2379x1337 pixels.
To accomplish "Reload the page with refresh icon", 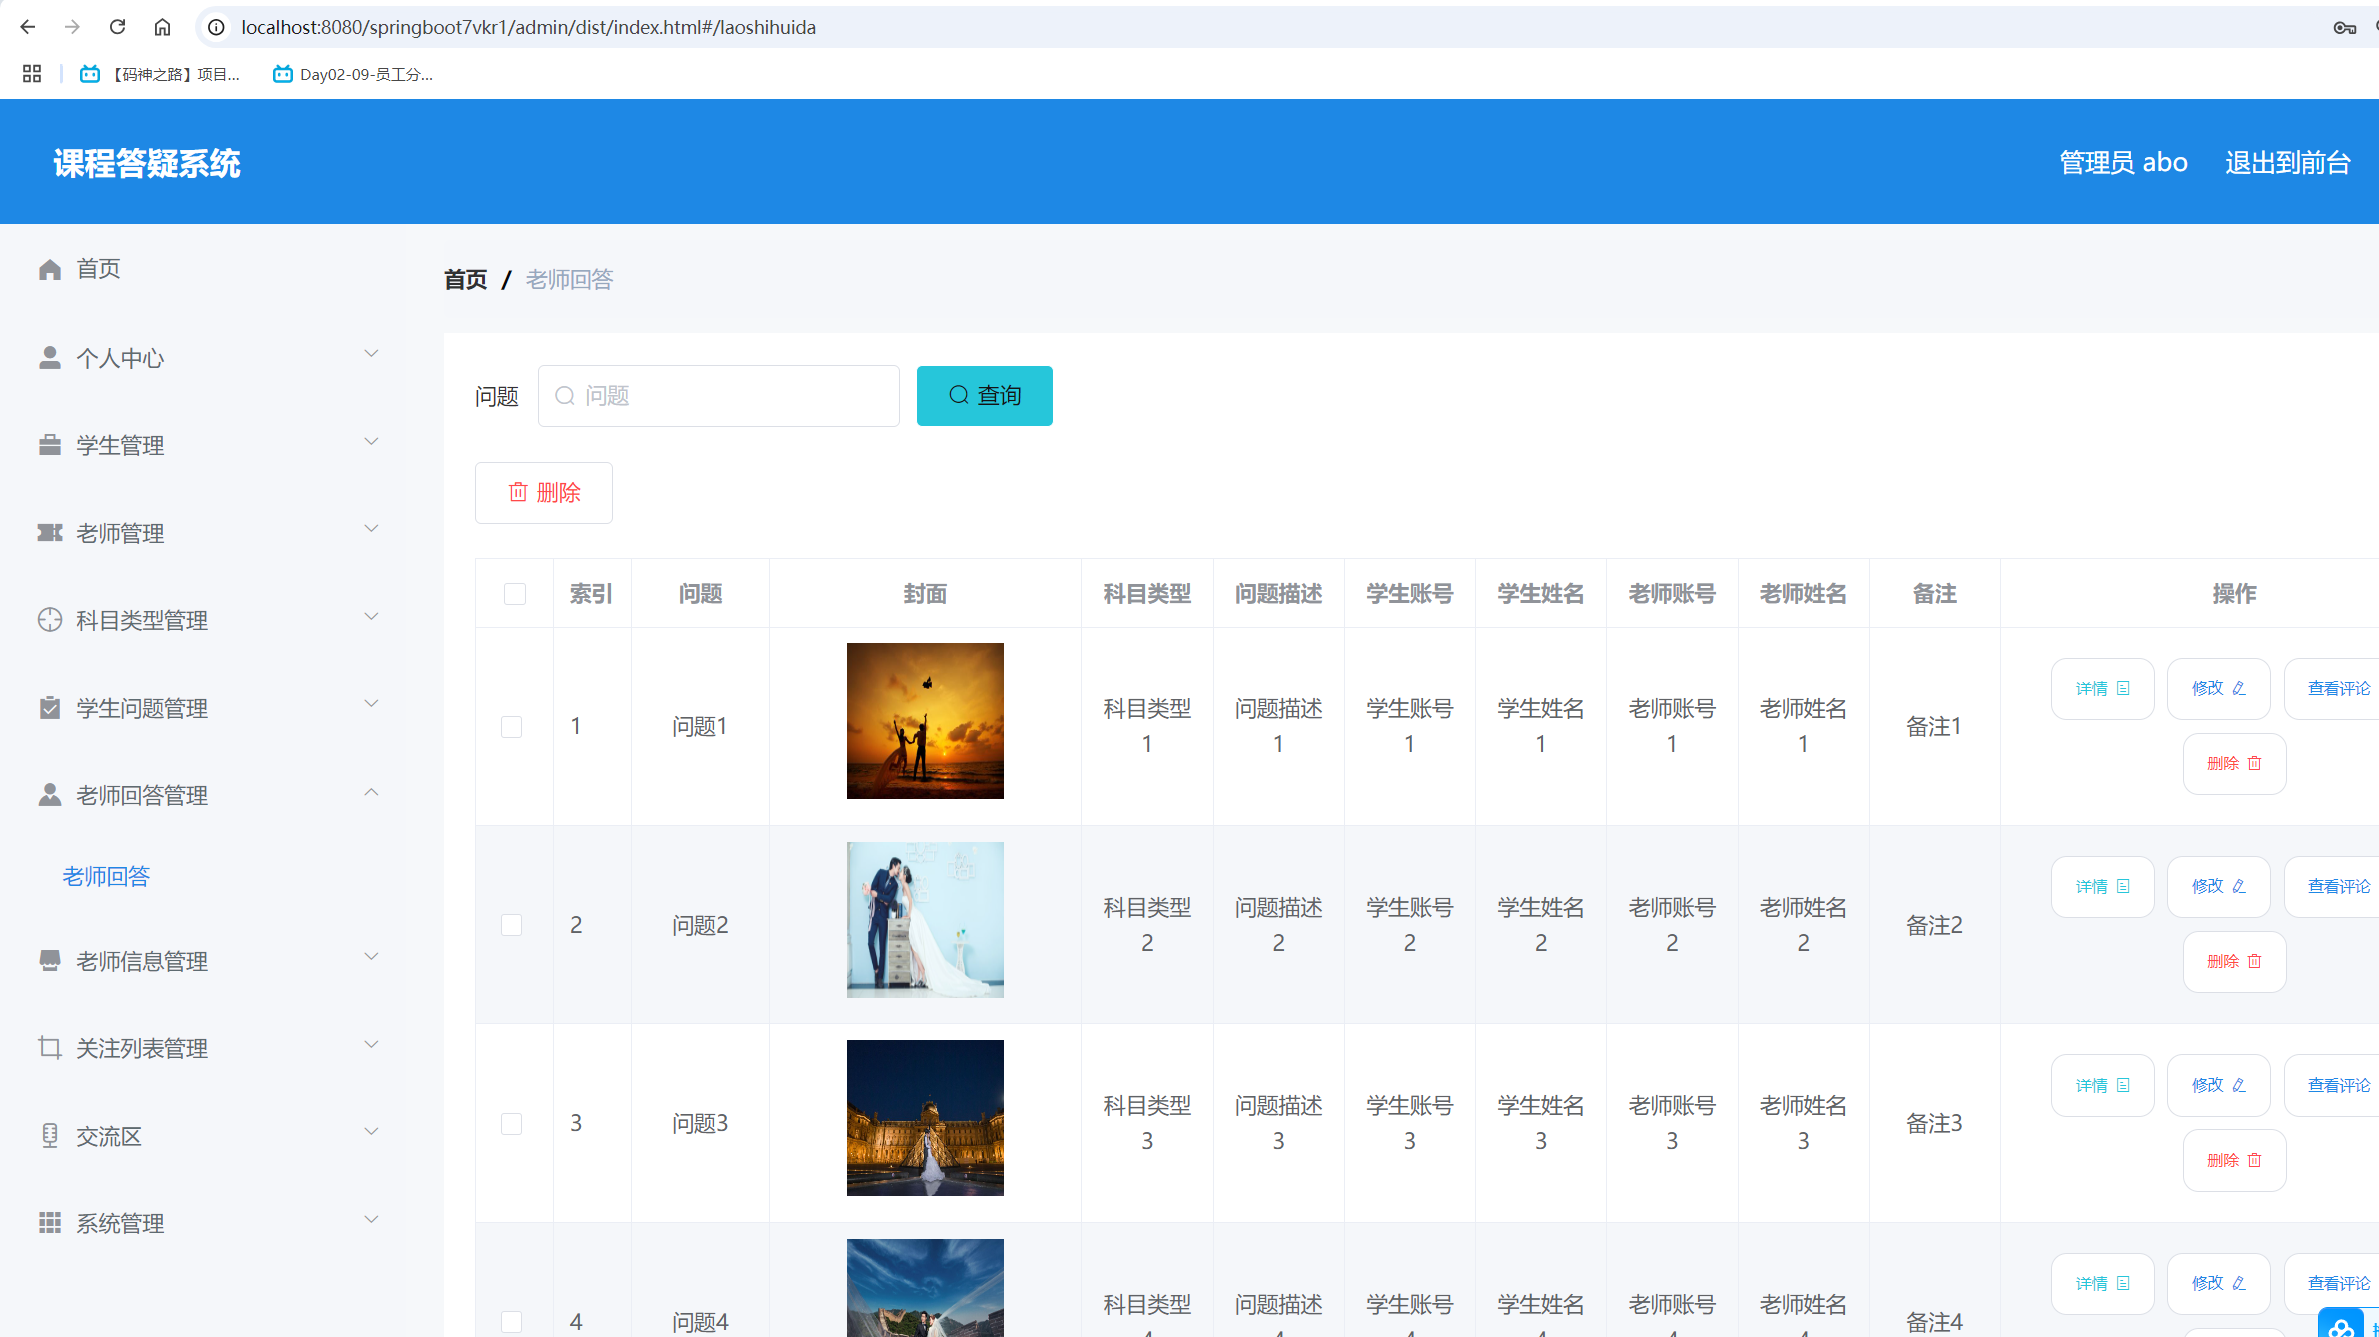I will [117, 27].
